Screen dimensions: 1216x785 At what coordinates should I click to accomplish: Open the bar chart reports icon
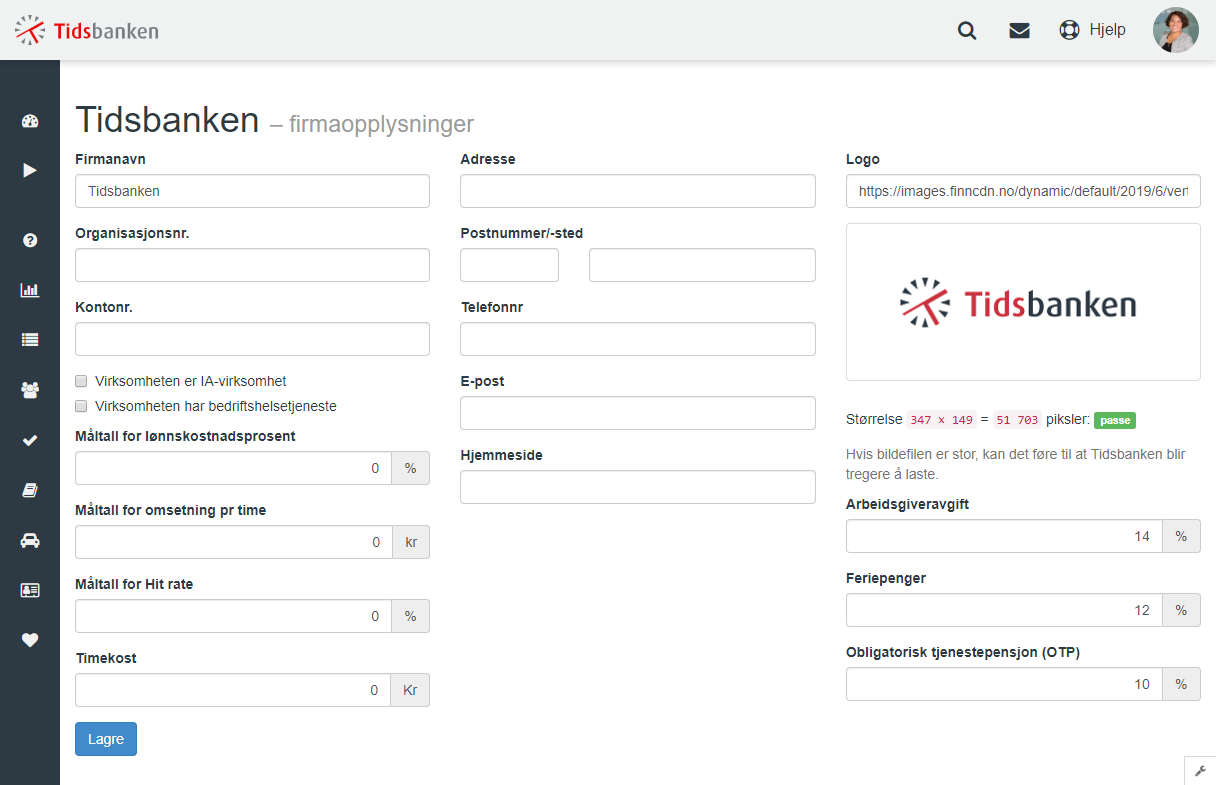coord(30,290)
